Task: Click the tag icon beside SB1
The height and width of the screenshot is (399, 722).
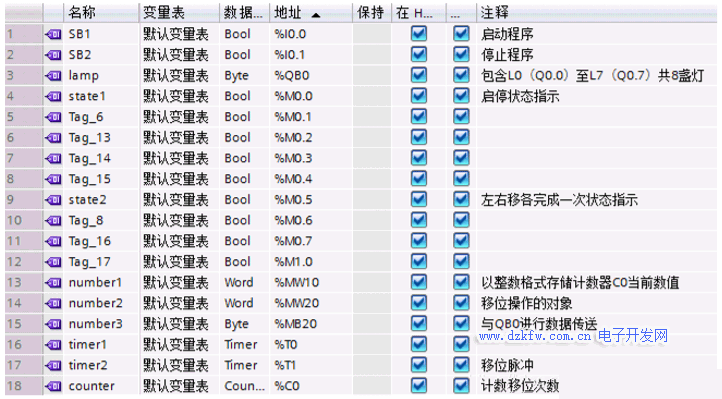Action: [54, 34]
